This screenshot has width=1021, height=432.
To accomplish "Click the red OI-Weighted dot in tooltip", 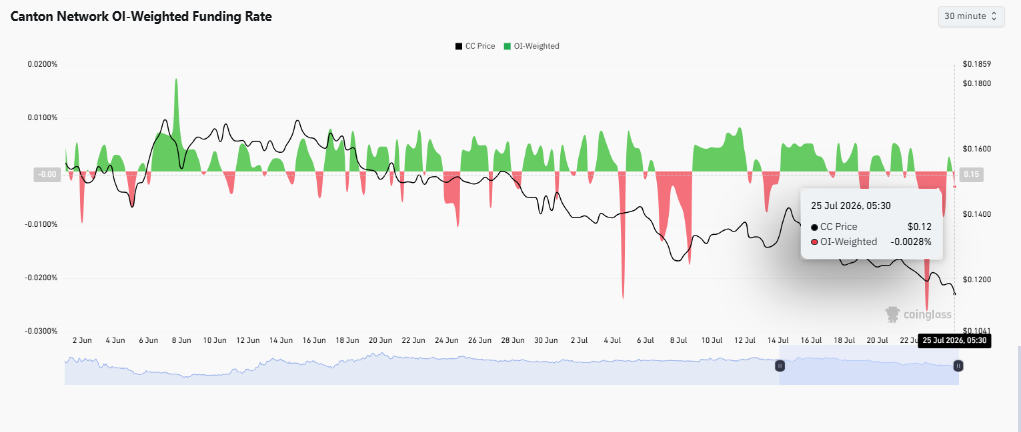I will tap(815, 242).
